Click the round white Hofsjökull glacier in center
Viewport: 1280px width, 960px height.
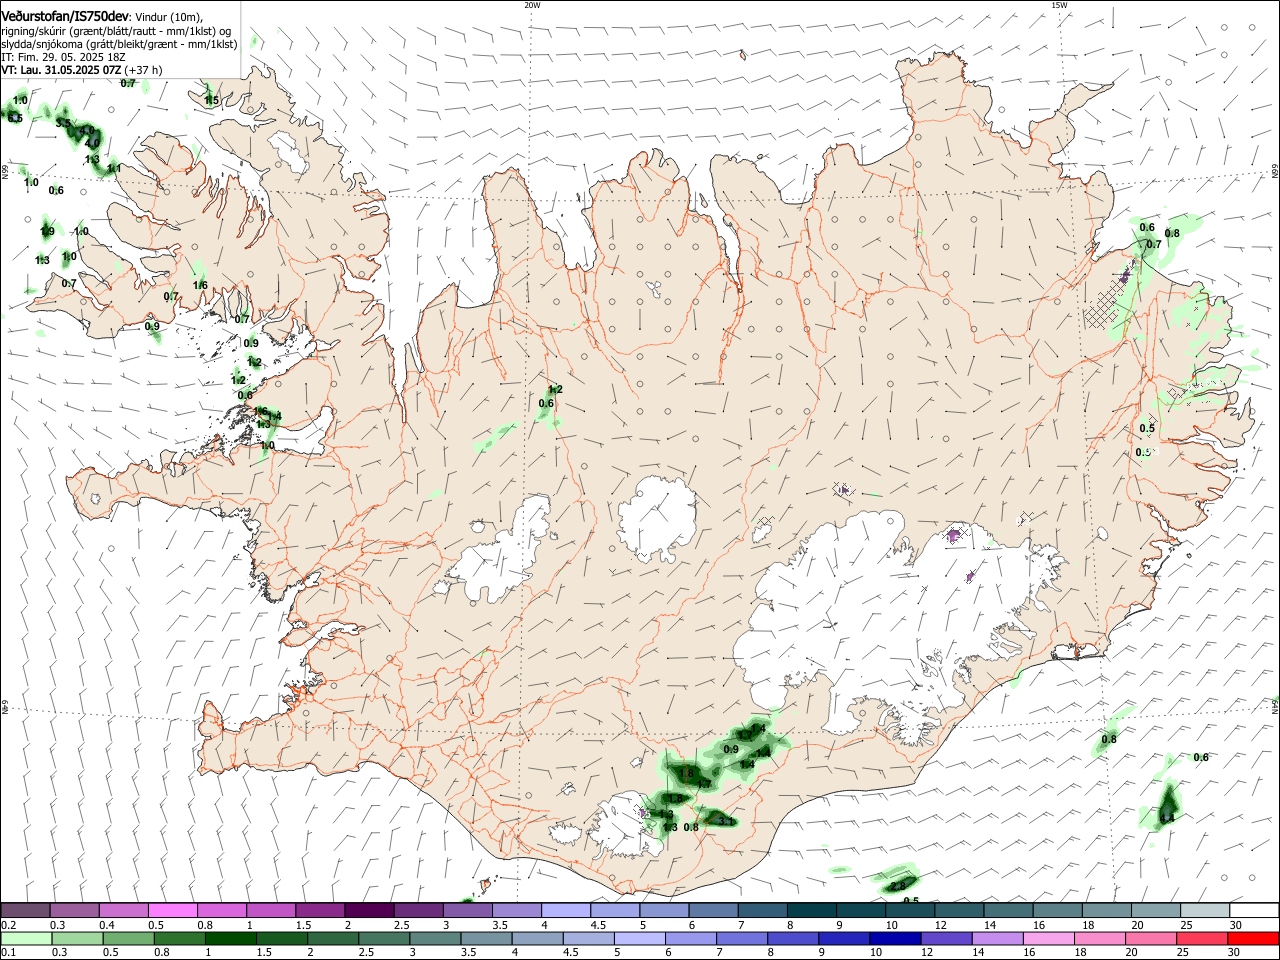[657, 518]
